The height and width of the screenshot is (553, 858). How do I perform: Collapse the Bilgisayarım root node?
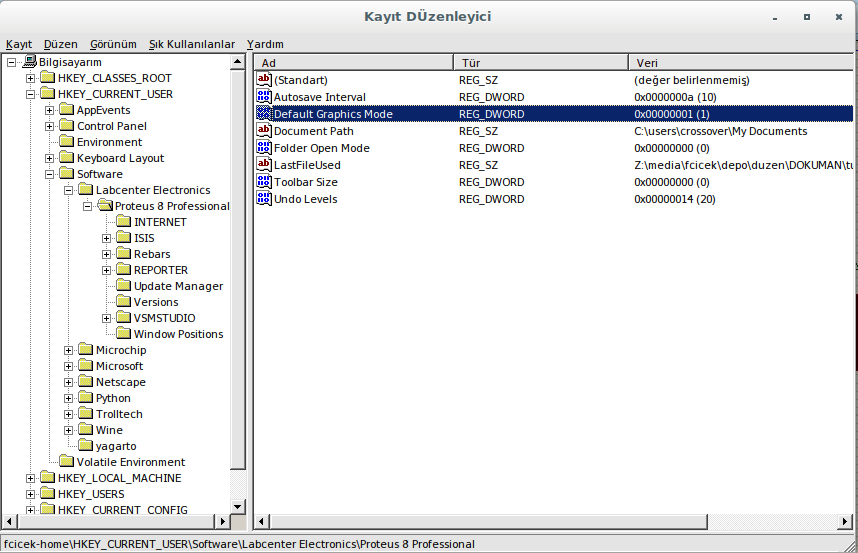[11, 62]
